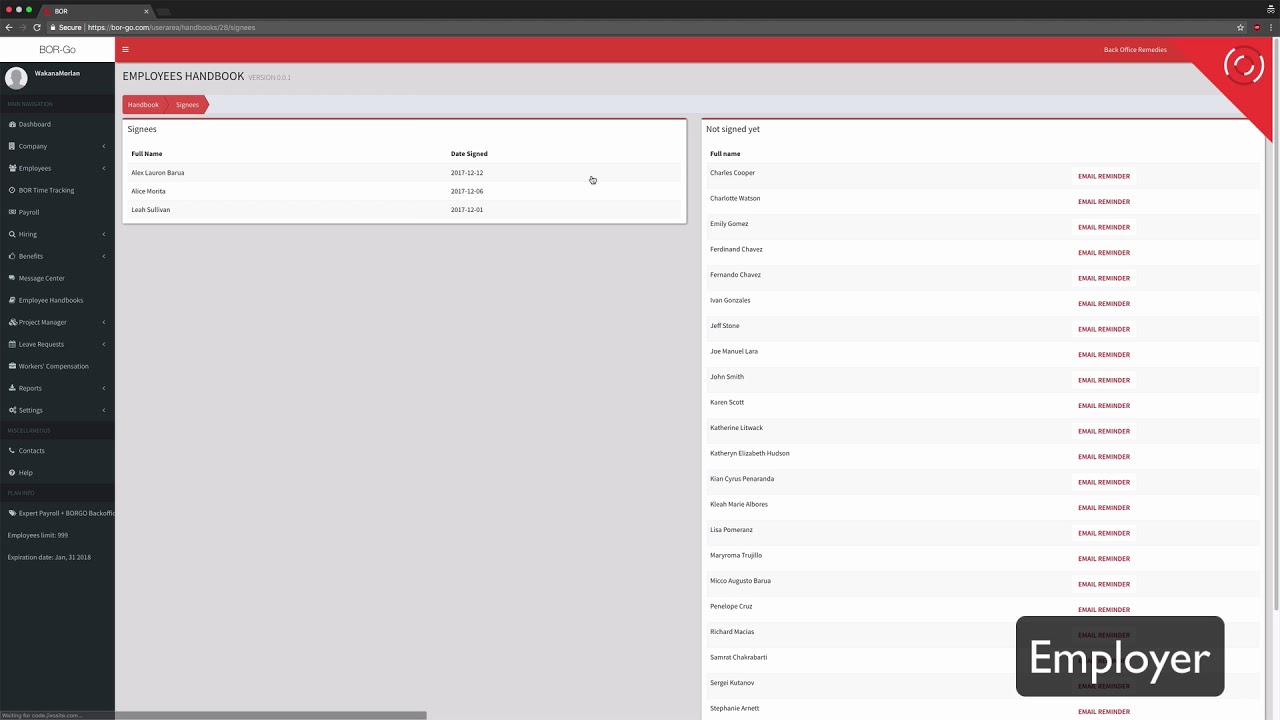1280x720 pixels.
Task: Send email reminder to Penelope Cruz
Action: pyautogui.click(x=1104, y=609)
